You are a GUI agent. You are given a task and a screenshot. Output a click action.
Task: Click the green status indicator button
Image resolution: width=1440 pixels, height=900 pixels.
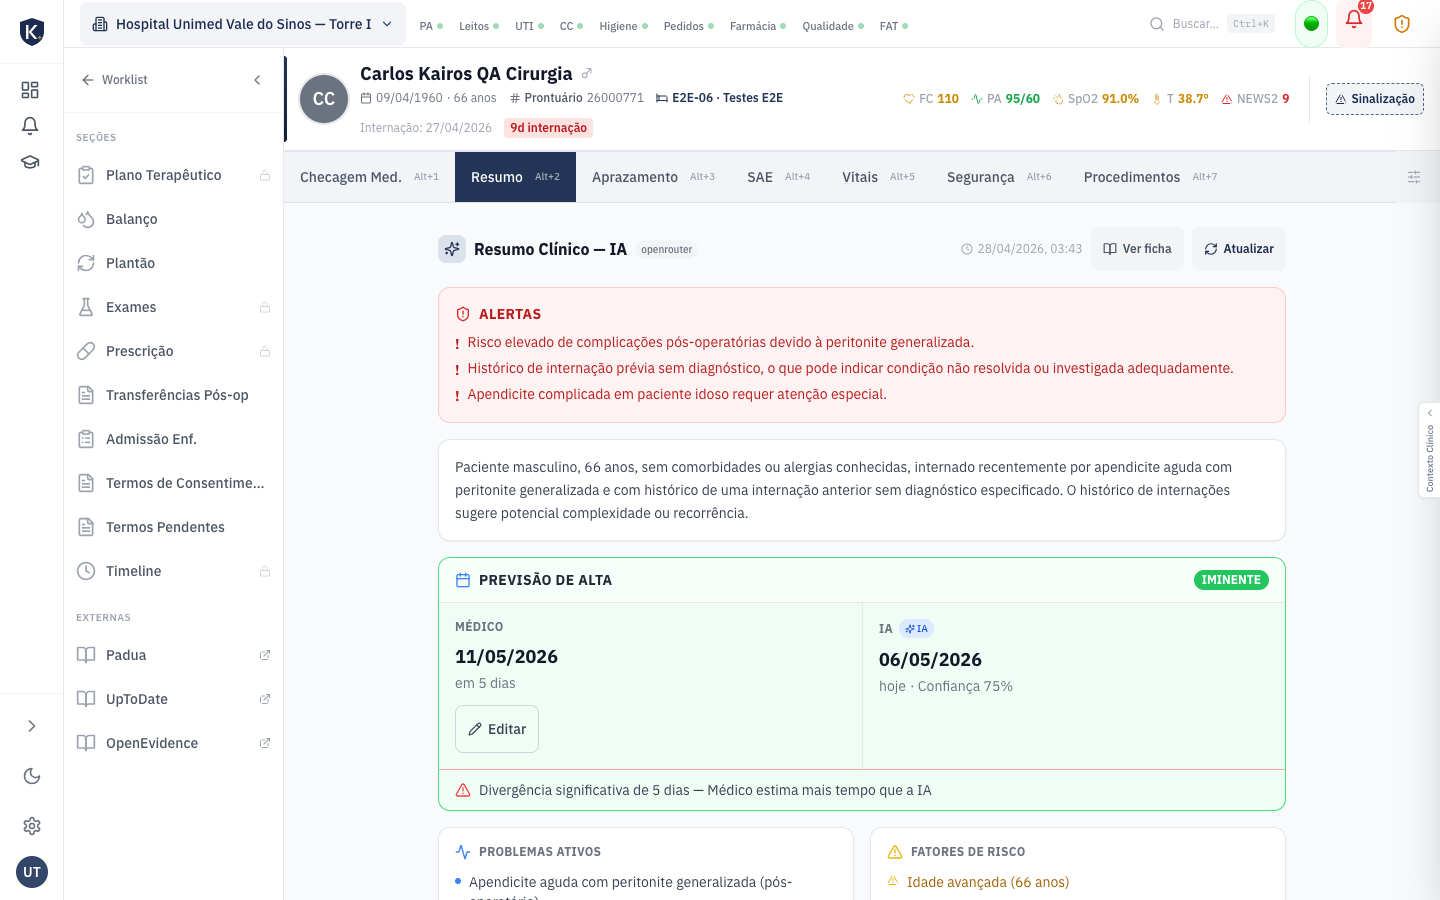tap(1311, 24)
